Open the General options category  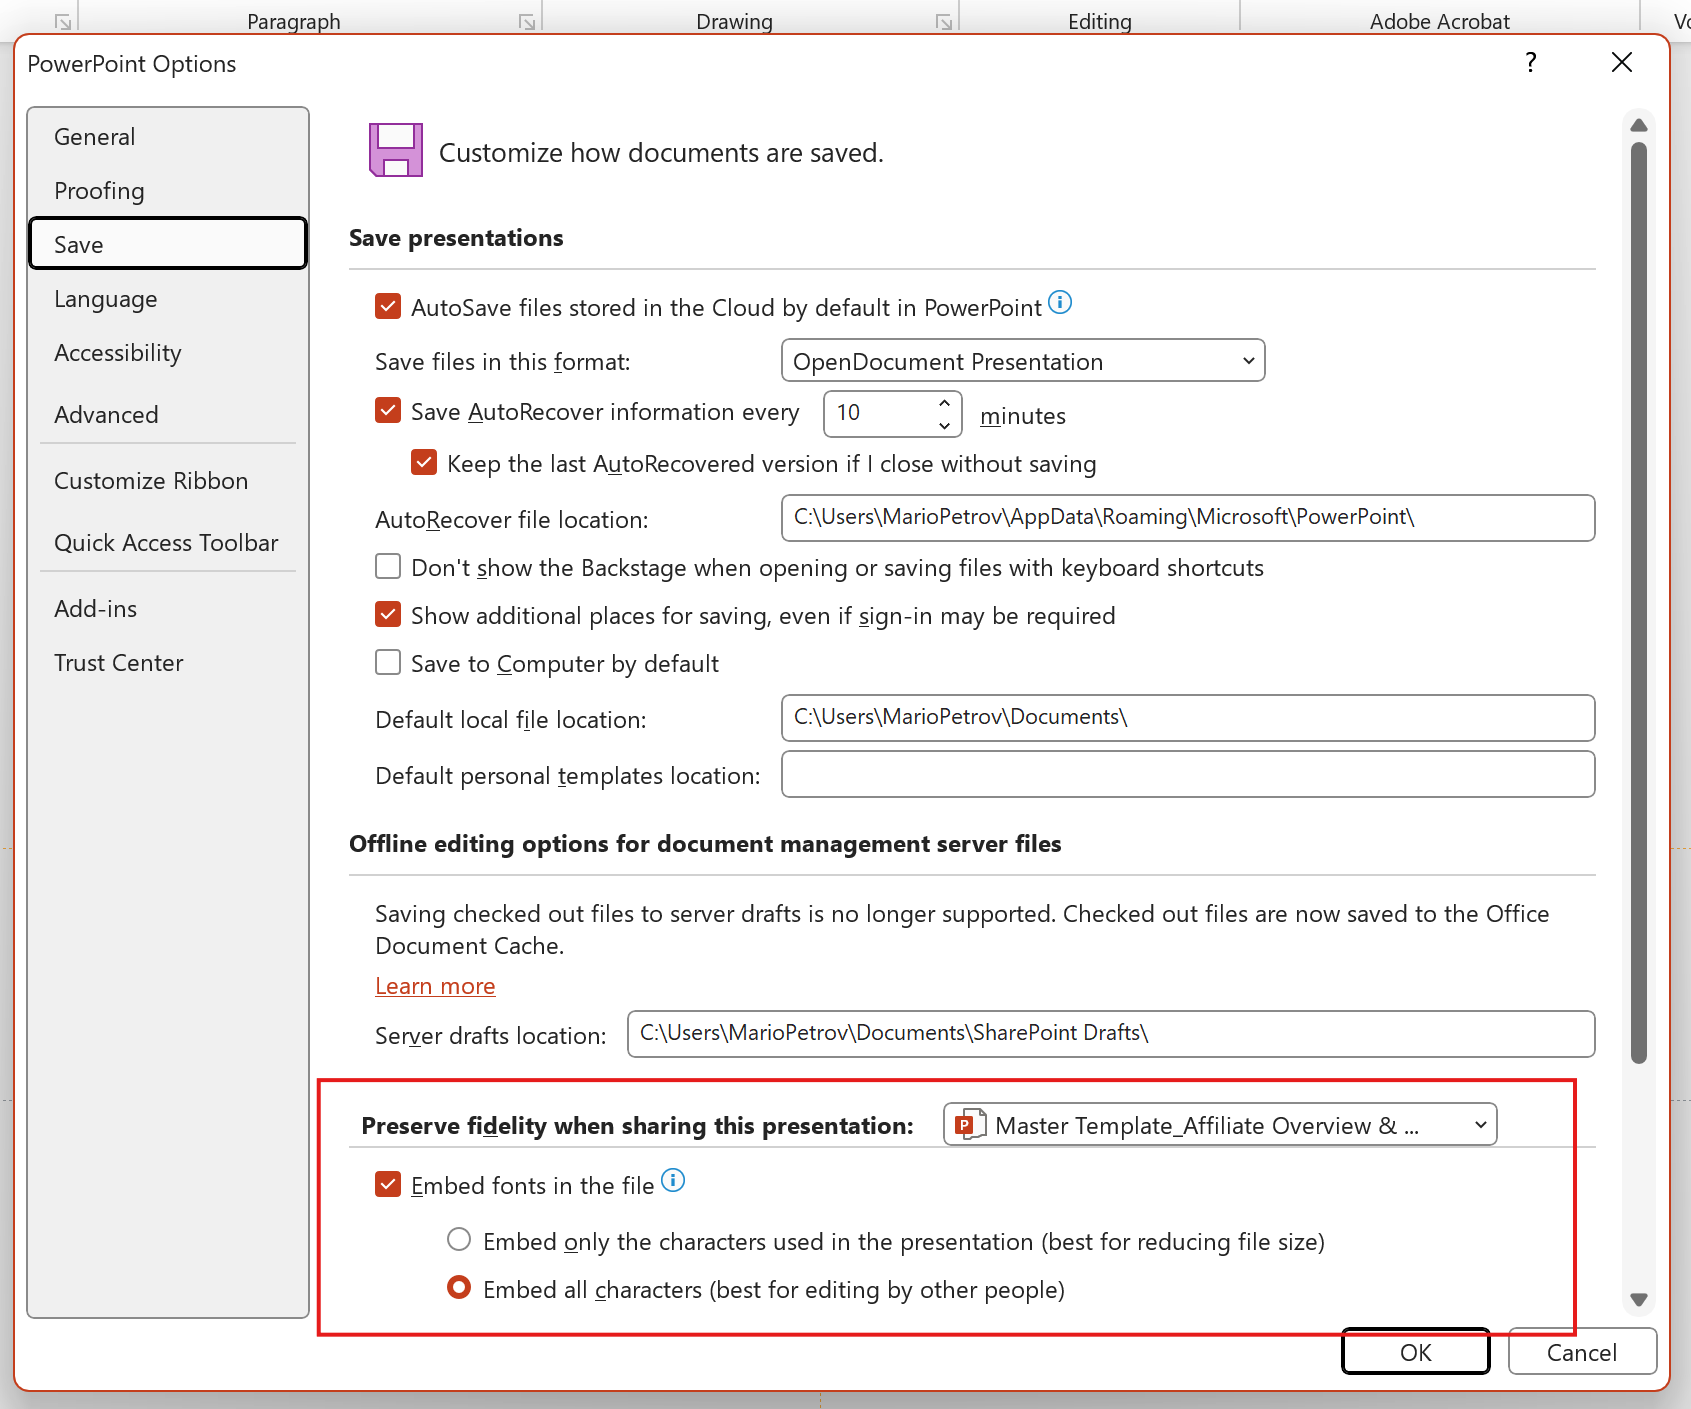coord(168,137)
